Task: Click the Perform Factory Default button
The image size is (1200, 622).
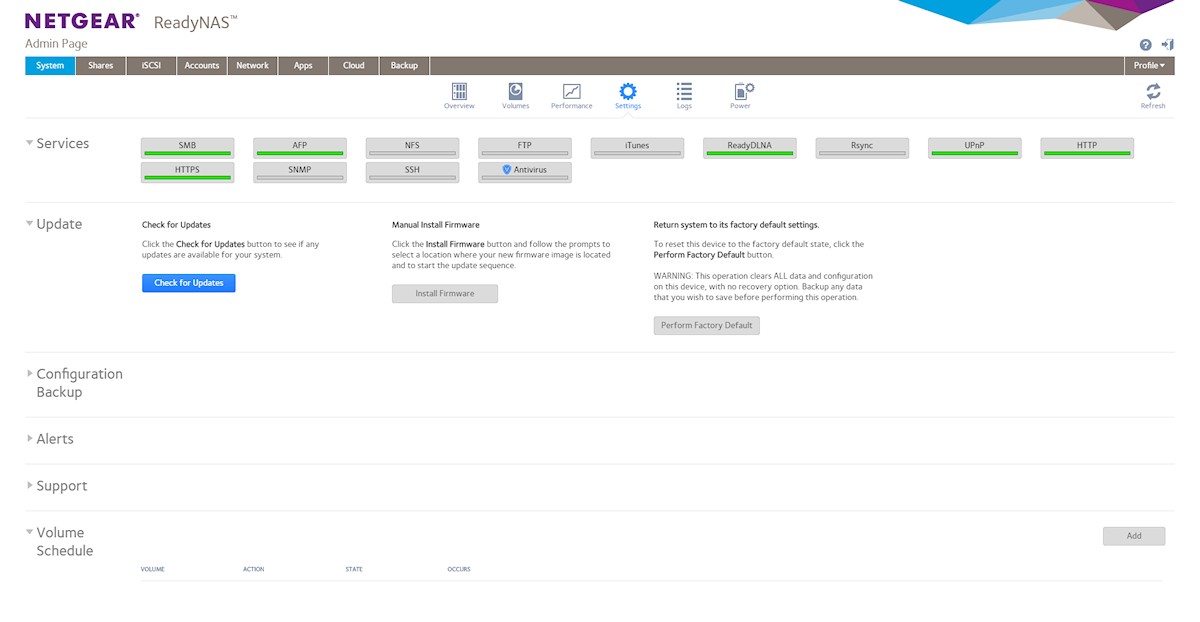Action: [x=706, y=326]
